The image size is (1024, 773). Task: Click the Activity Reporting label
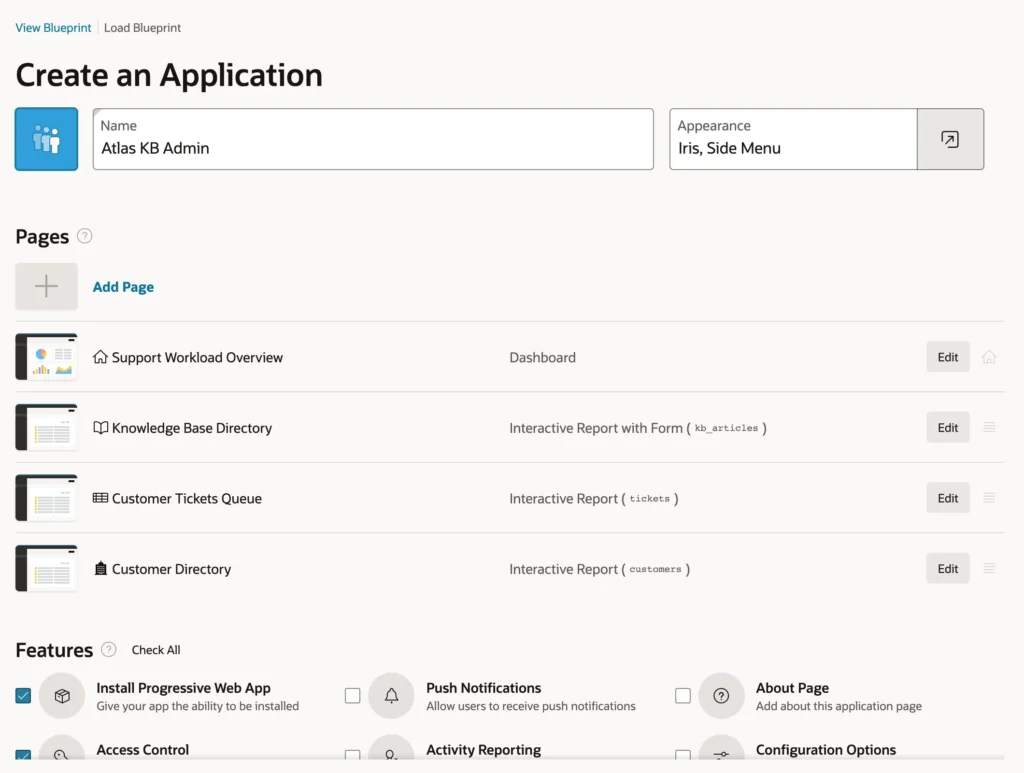pyautogui.click(x=484, y=749)
